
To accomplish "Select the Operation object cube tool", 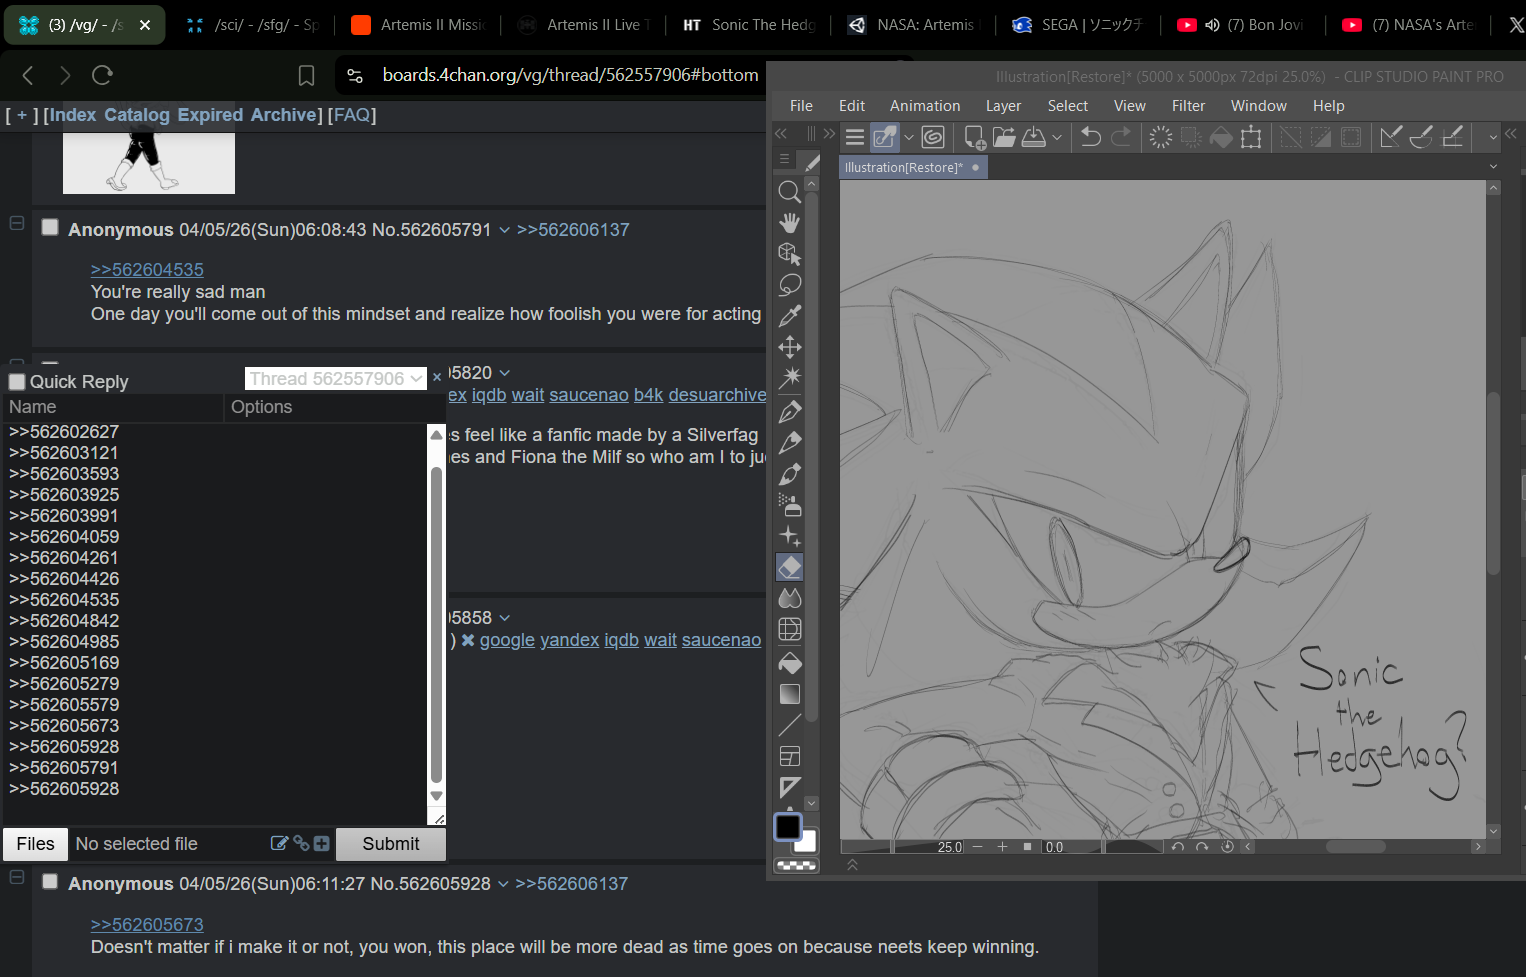I will 790,253.
